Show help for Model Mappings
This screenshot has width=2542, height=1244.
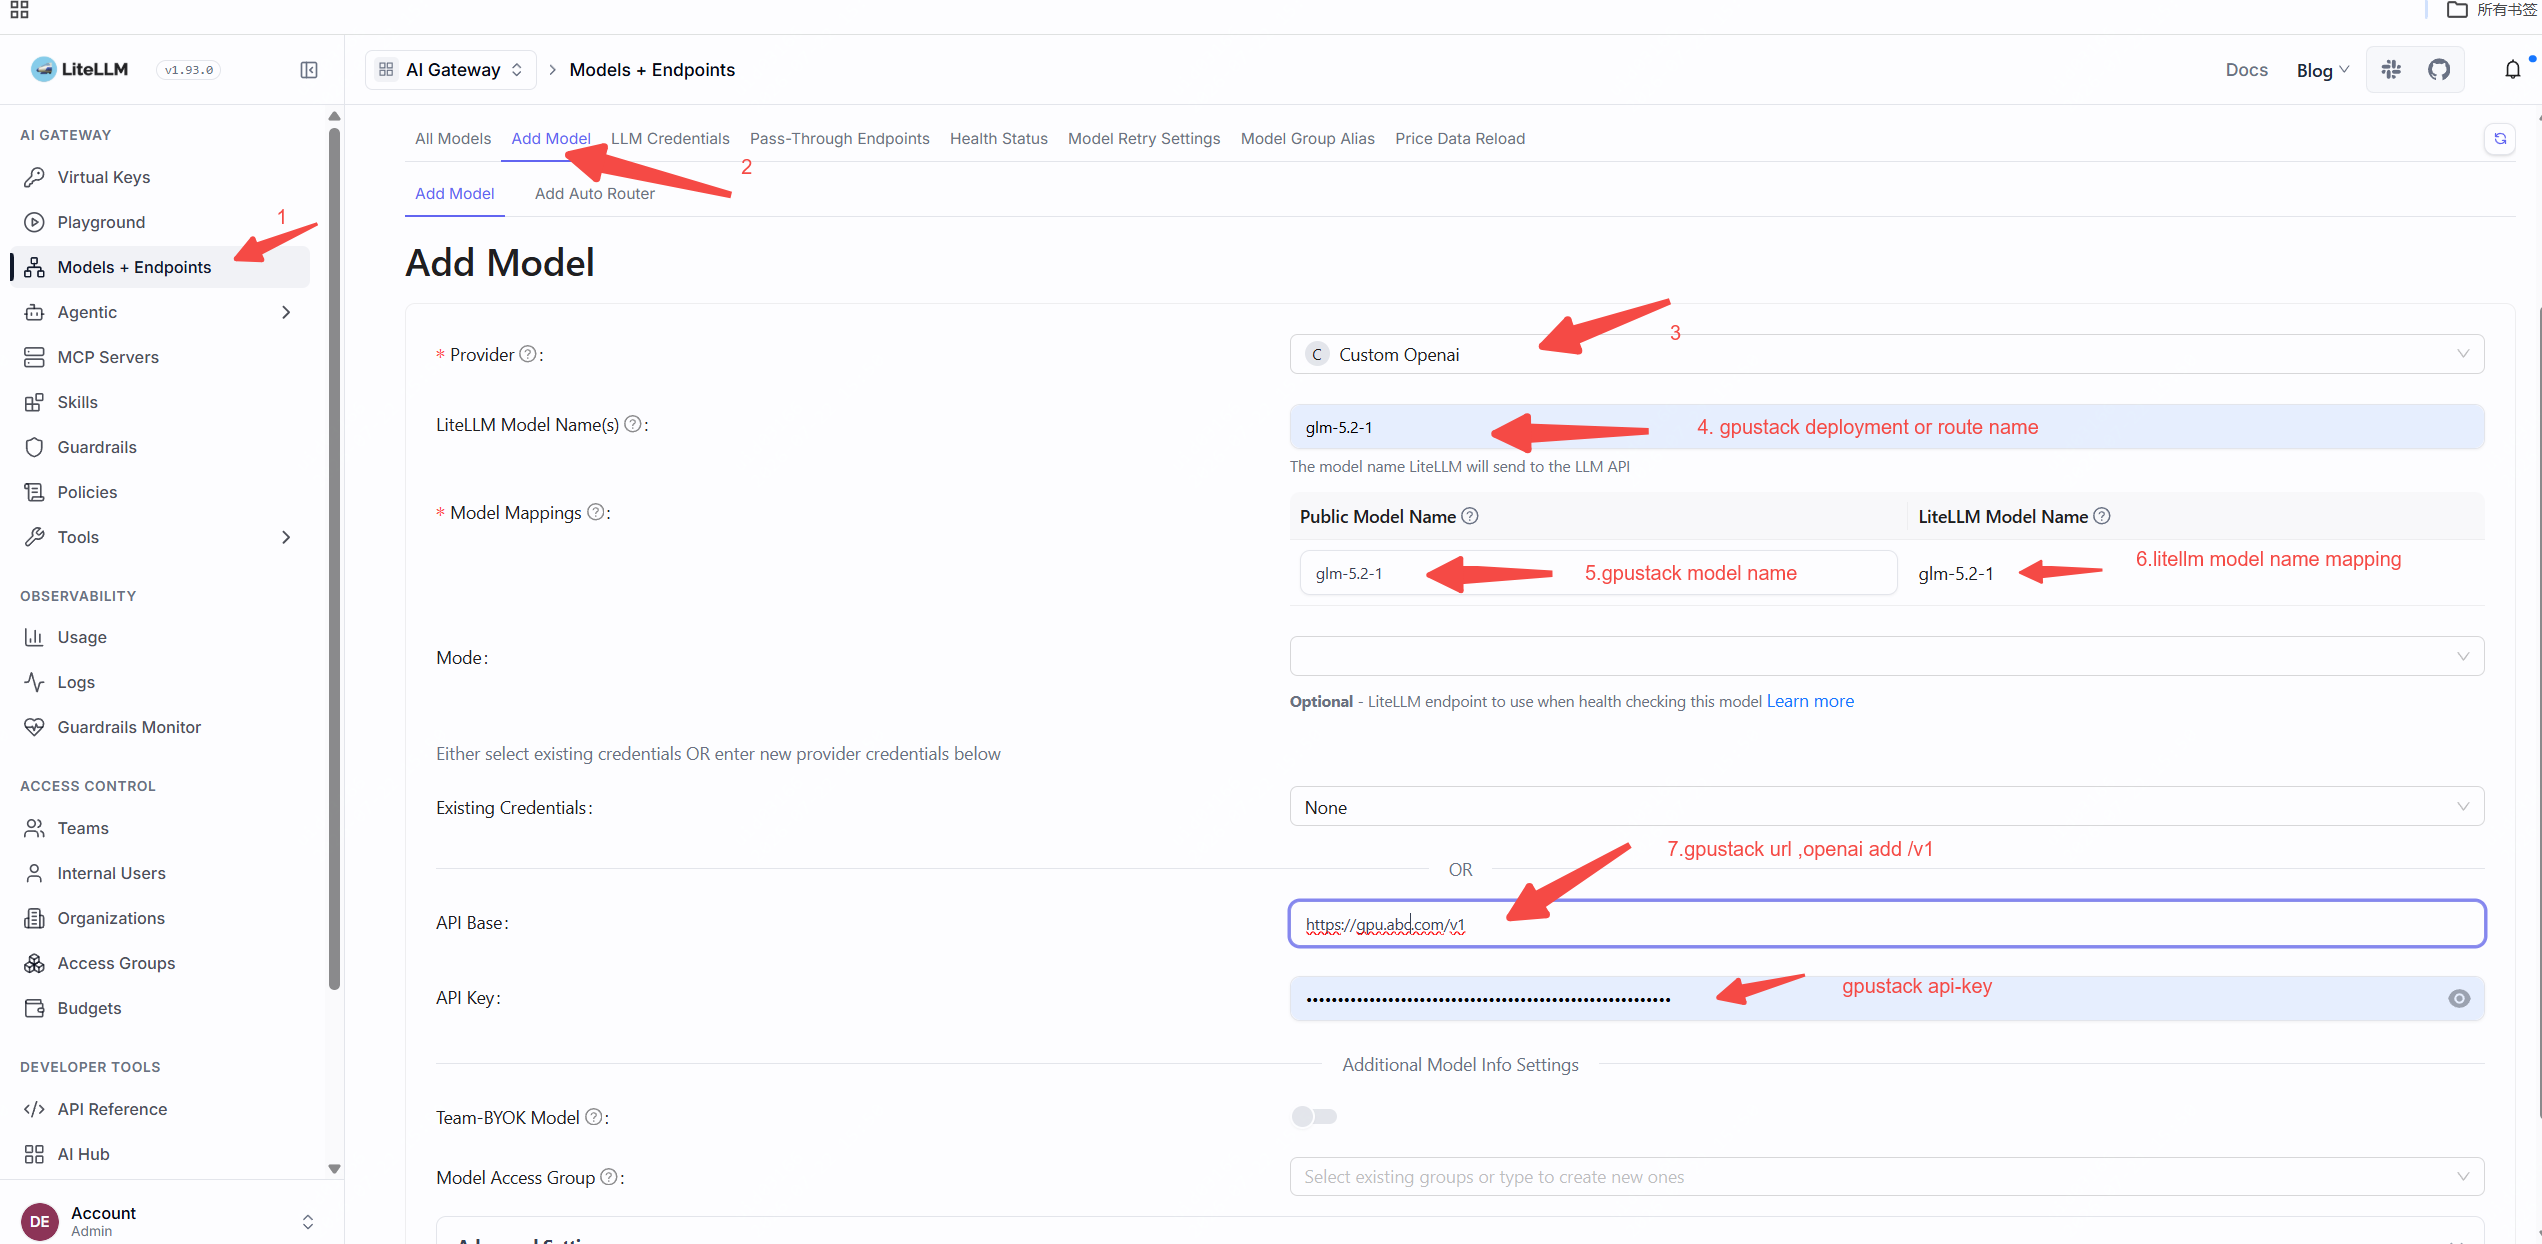596,512
